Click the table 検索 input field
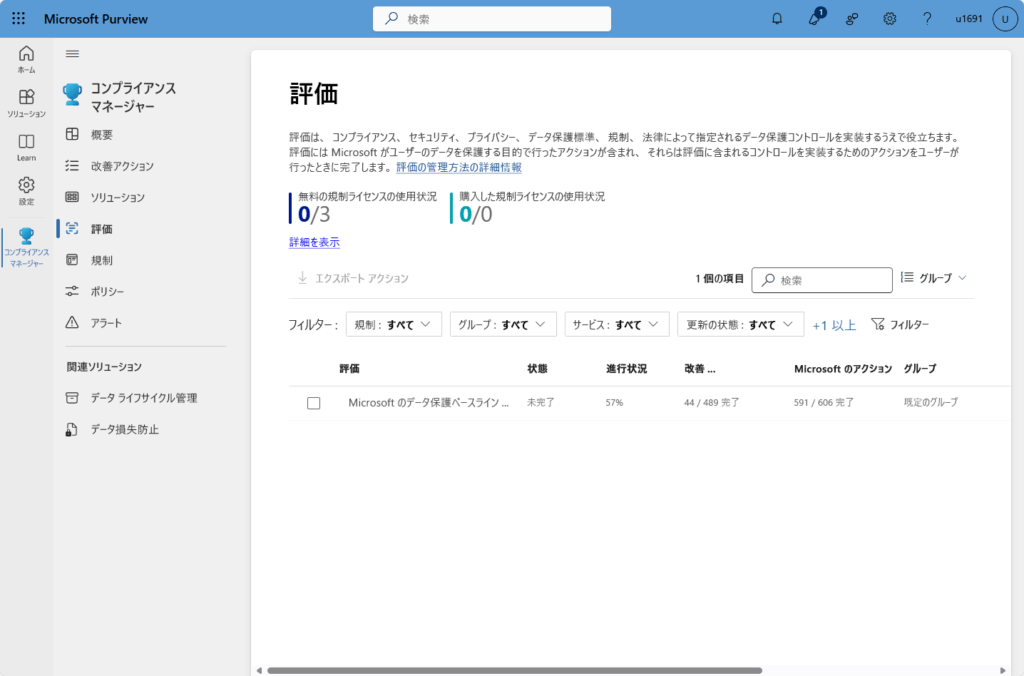The height and width of the screenshot is (676, 1024). (x=832, y=280)
